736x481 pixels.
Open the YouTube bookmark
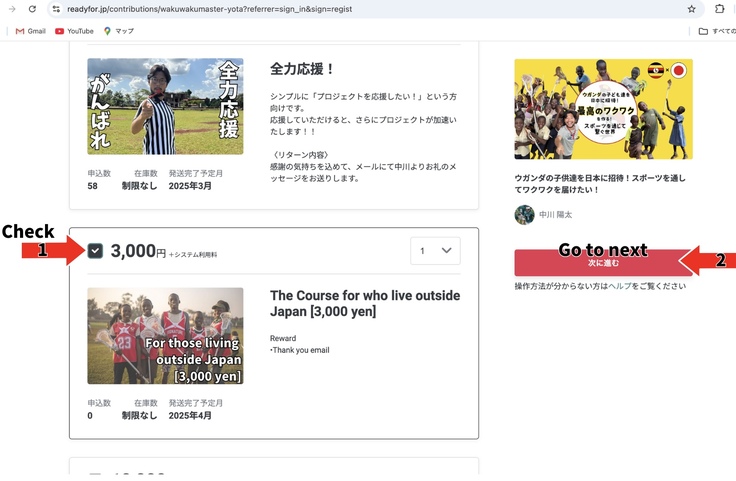pos(74,31)
